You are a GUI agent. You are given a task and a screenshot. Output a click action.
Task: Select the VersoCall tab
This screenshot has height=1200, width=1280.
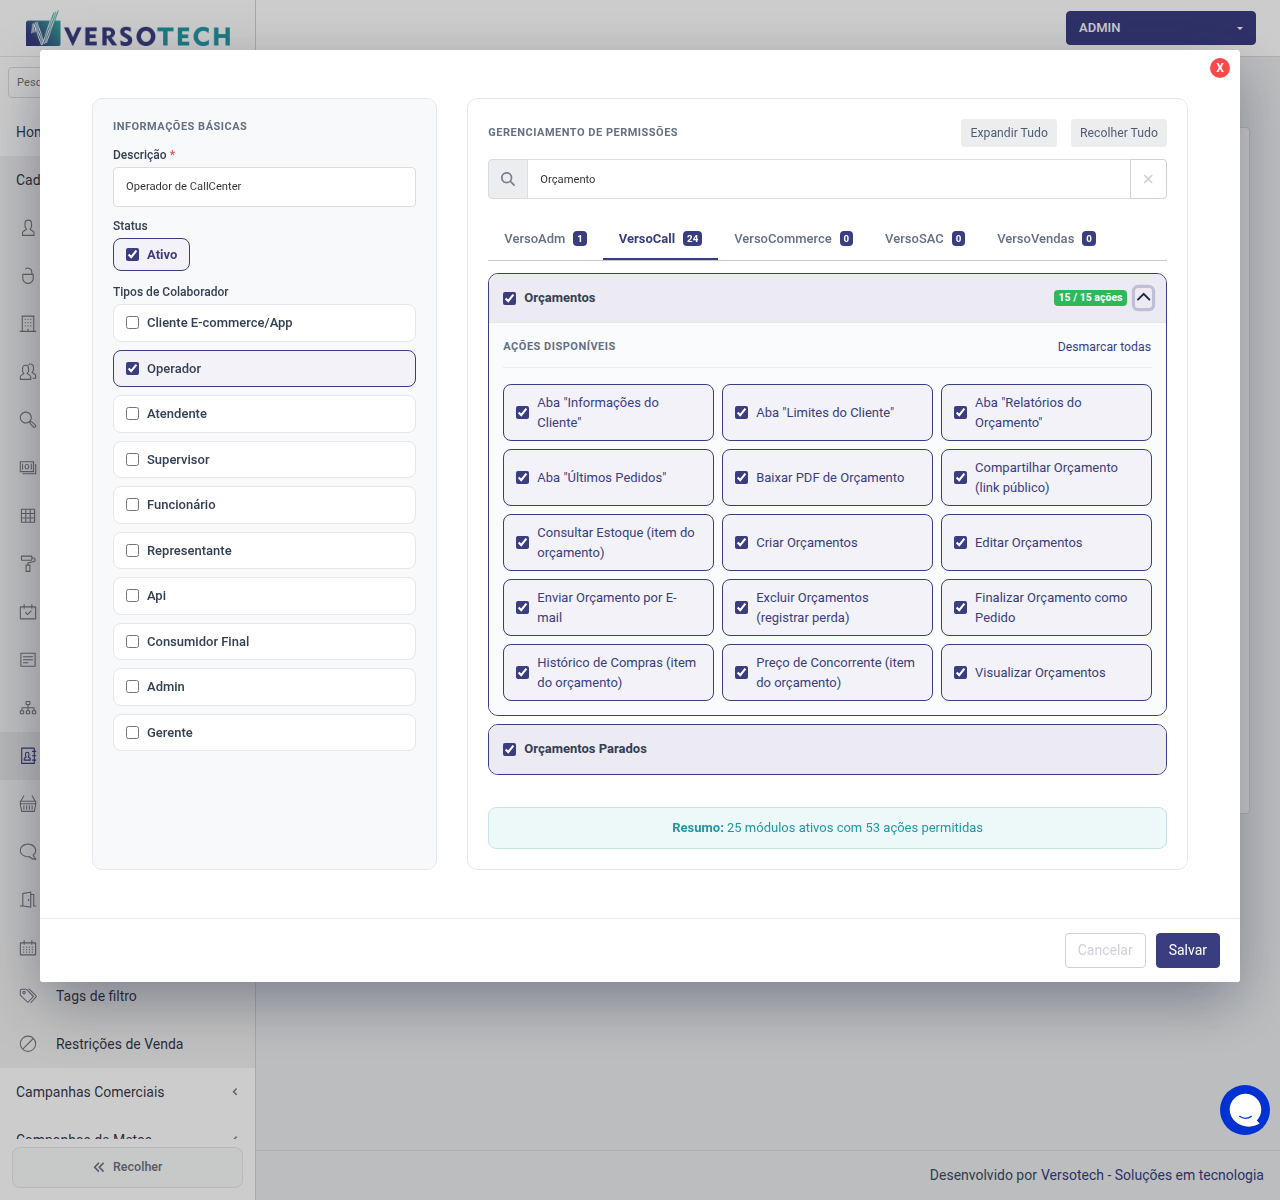pos(660,239)
